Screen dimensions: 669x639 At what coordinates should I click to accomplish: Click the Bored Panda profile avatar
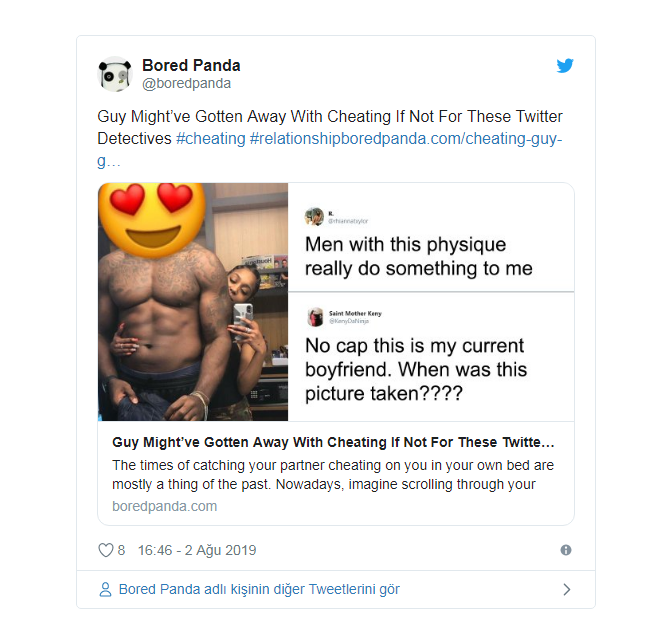click(115, 74)
